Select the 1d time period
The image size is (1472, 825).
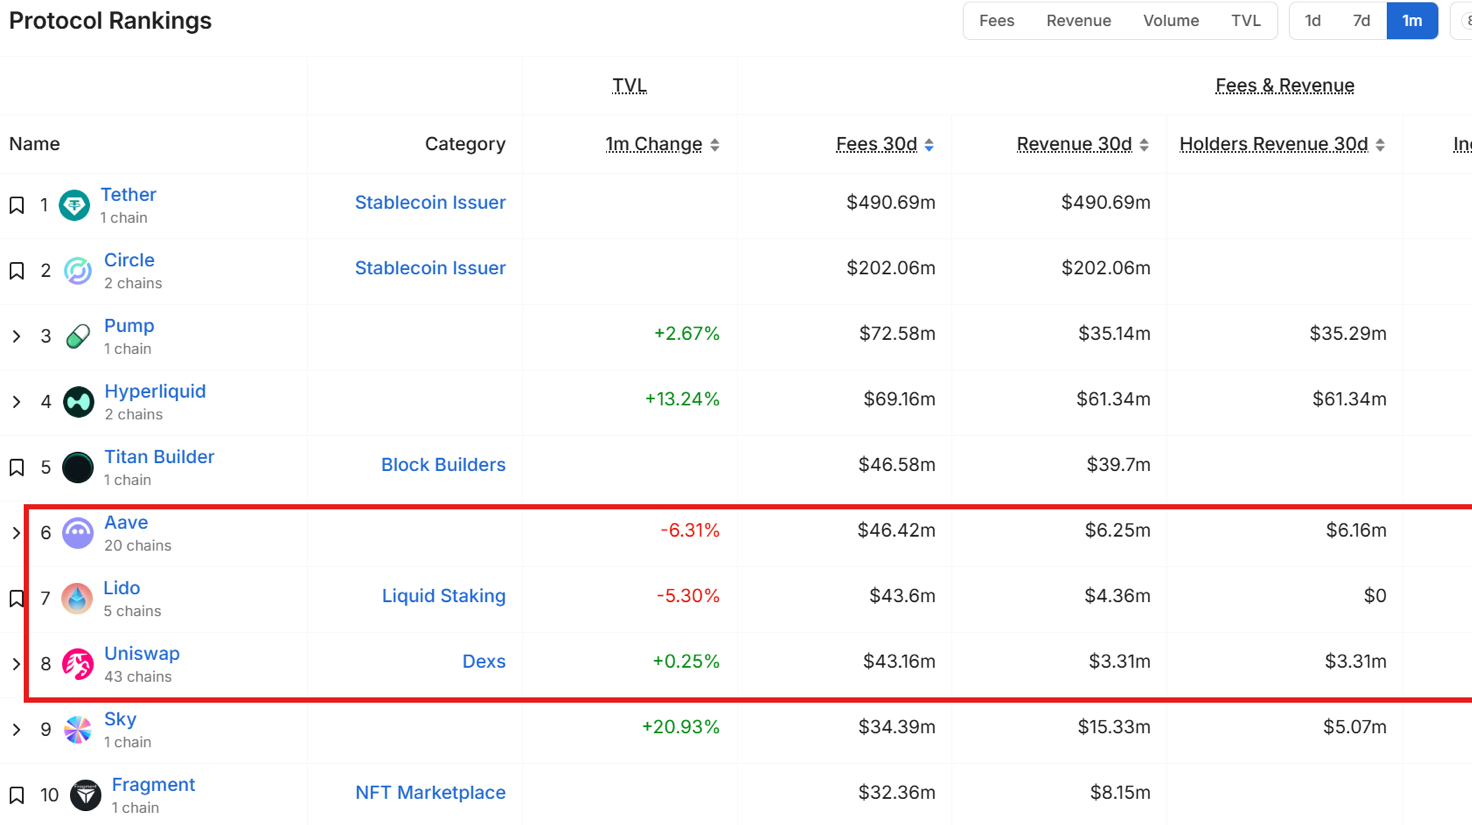point(1313,21)
